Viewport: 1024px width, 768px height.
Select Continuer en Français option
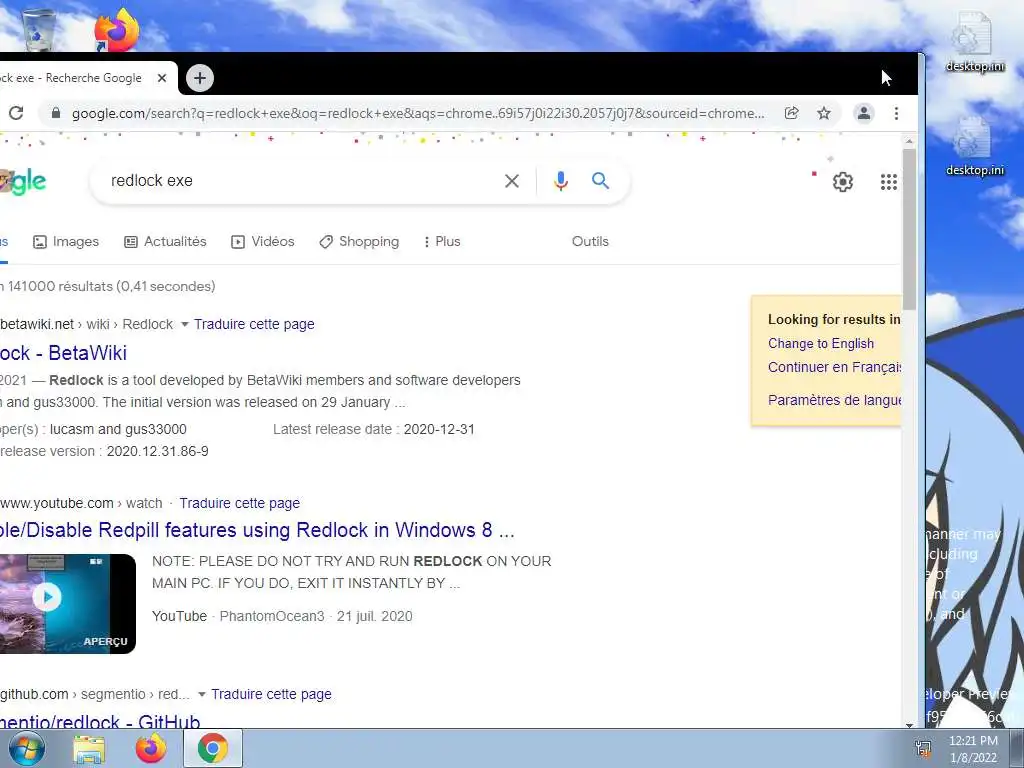pos(835,367)
